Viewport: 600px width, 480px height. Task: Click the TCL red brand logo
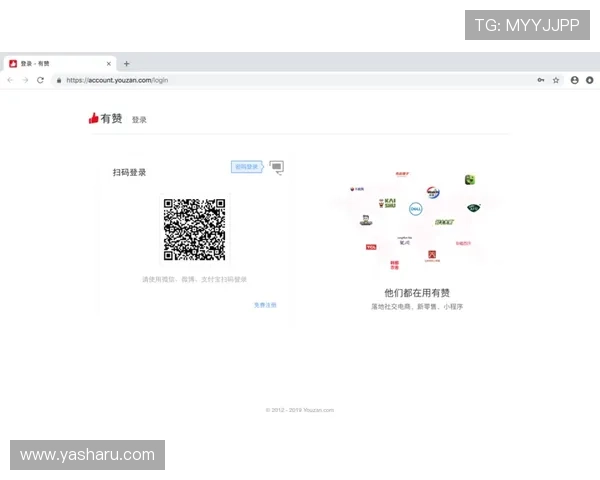pos(371,247)
